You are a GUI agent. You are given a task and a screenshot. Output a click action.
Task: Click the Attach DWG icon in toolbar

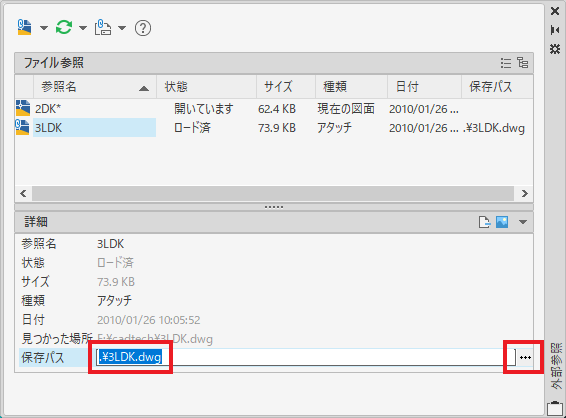click(x=25, y=28)
